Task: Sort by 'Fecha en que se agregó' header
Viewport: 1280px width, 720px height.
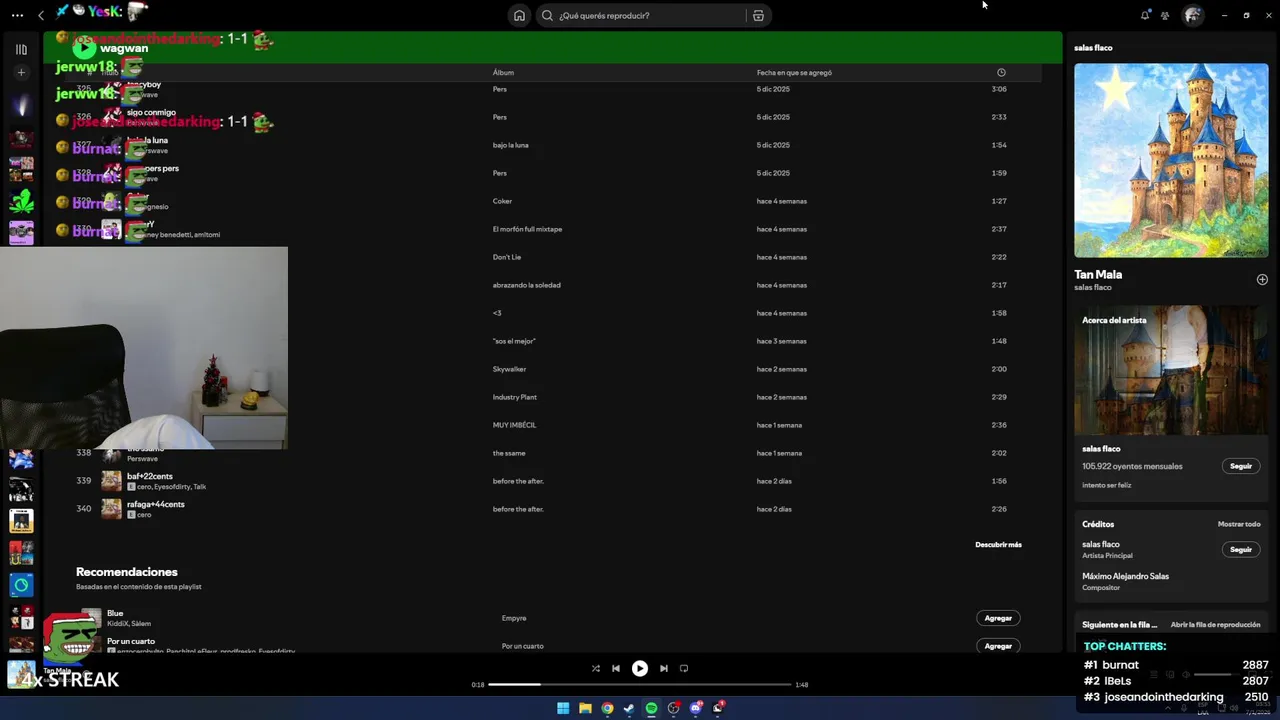Action: coord(794,72)
